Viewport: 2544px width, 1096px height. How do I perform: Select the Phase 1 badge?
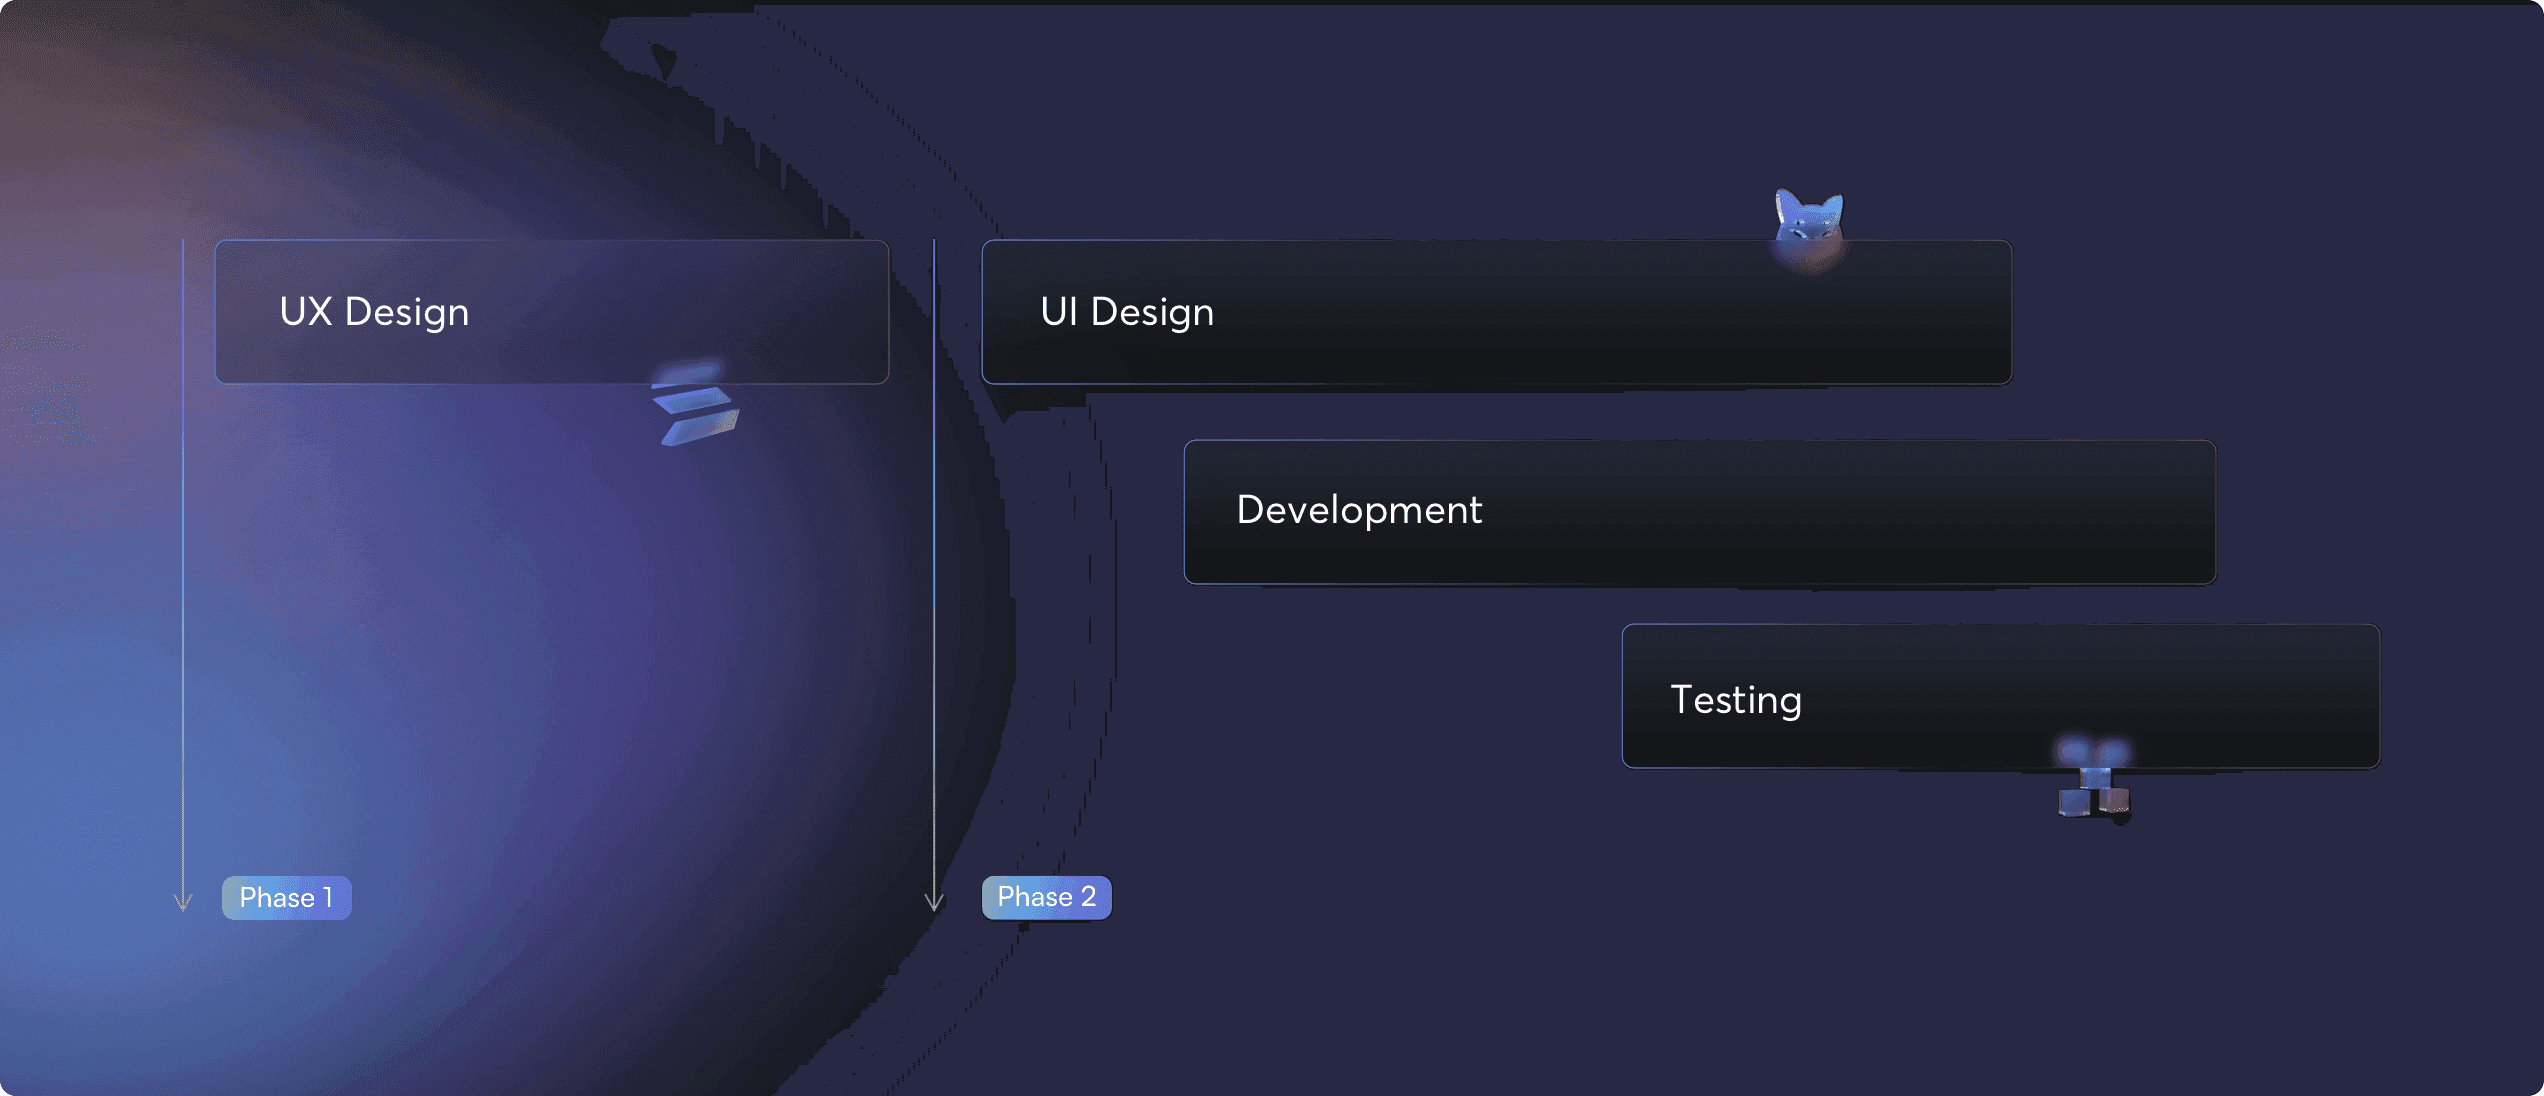[x=286, y=897]
